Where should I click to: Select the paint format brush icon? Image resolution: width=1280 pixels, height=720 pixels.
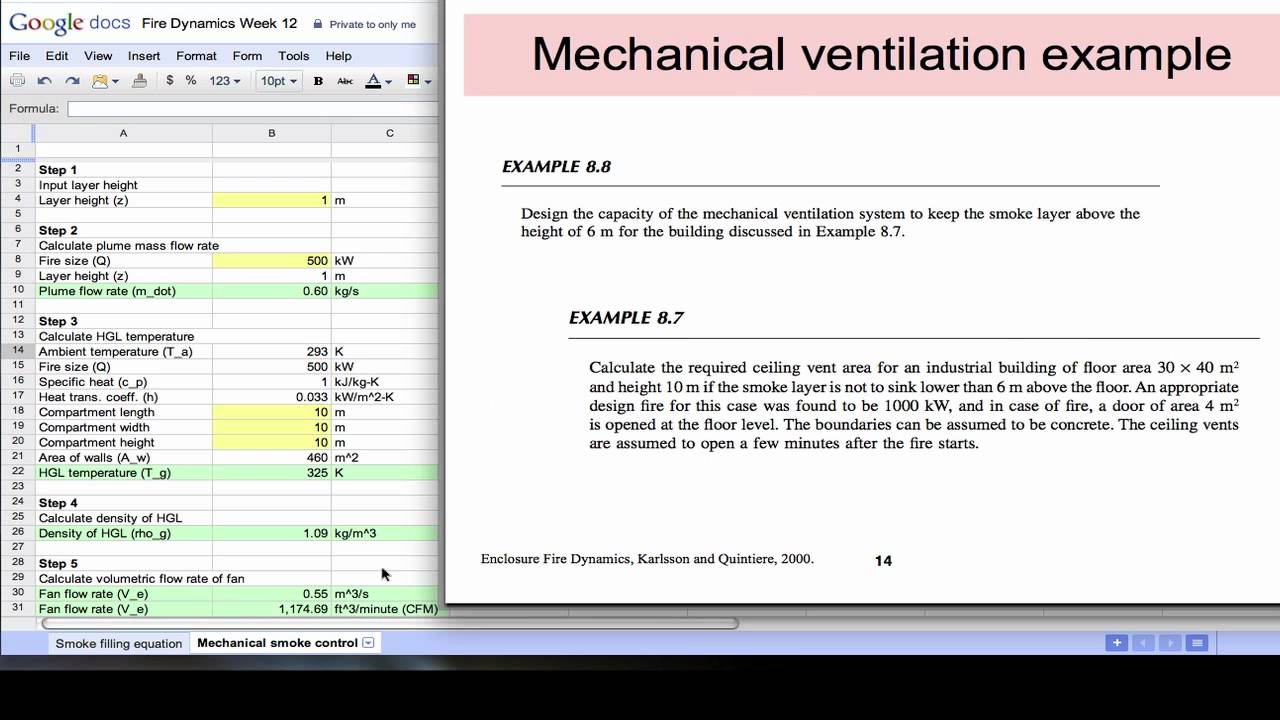point(140,81)
